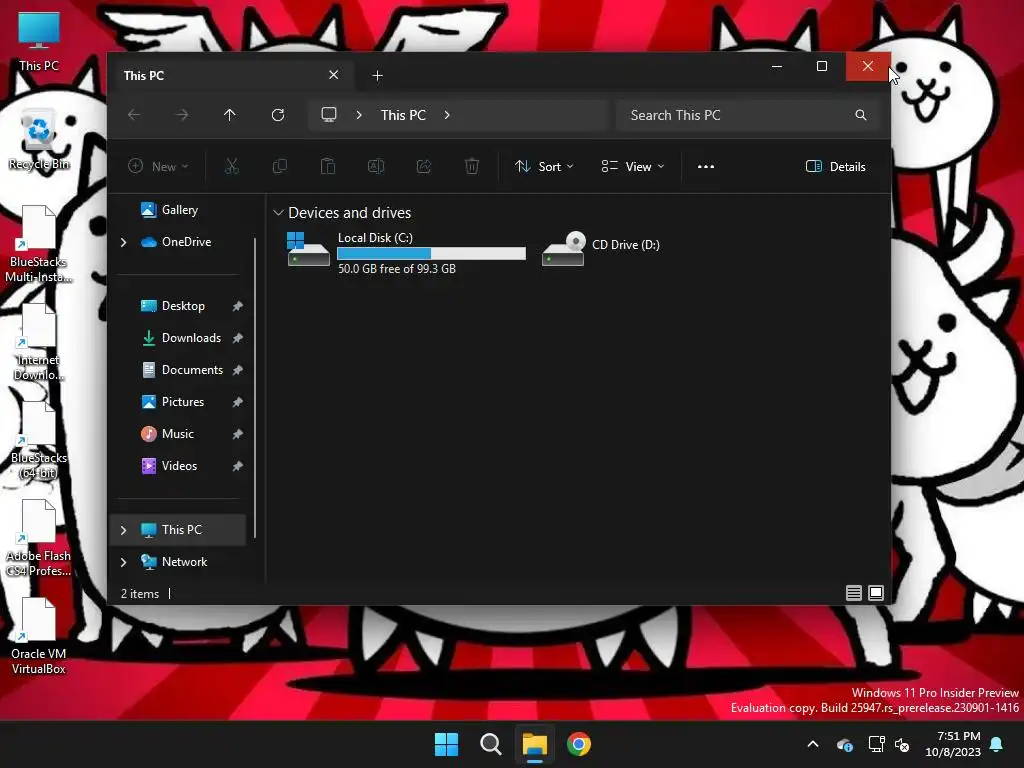The width and height of the screenshot is (1024, 768).
Task: Select Adobe Flash CS4 desktop shortcut
Action: pyautogui.click(x=39, y=538)
